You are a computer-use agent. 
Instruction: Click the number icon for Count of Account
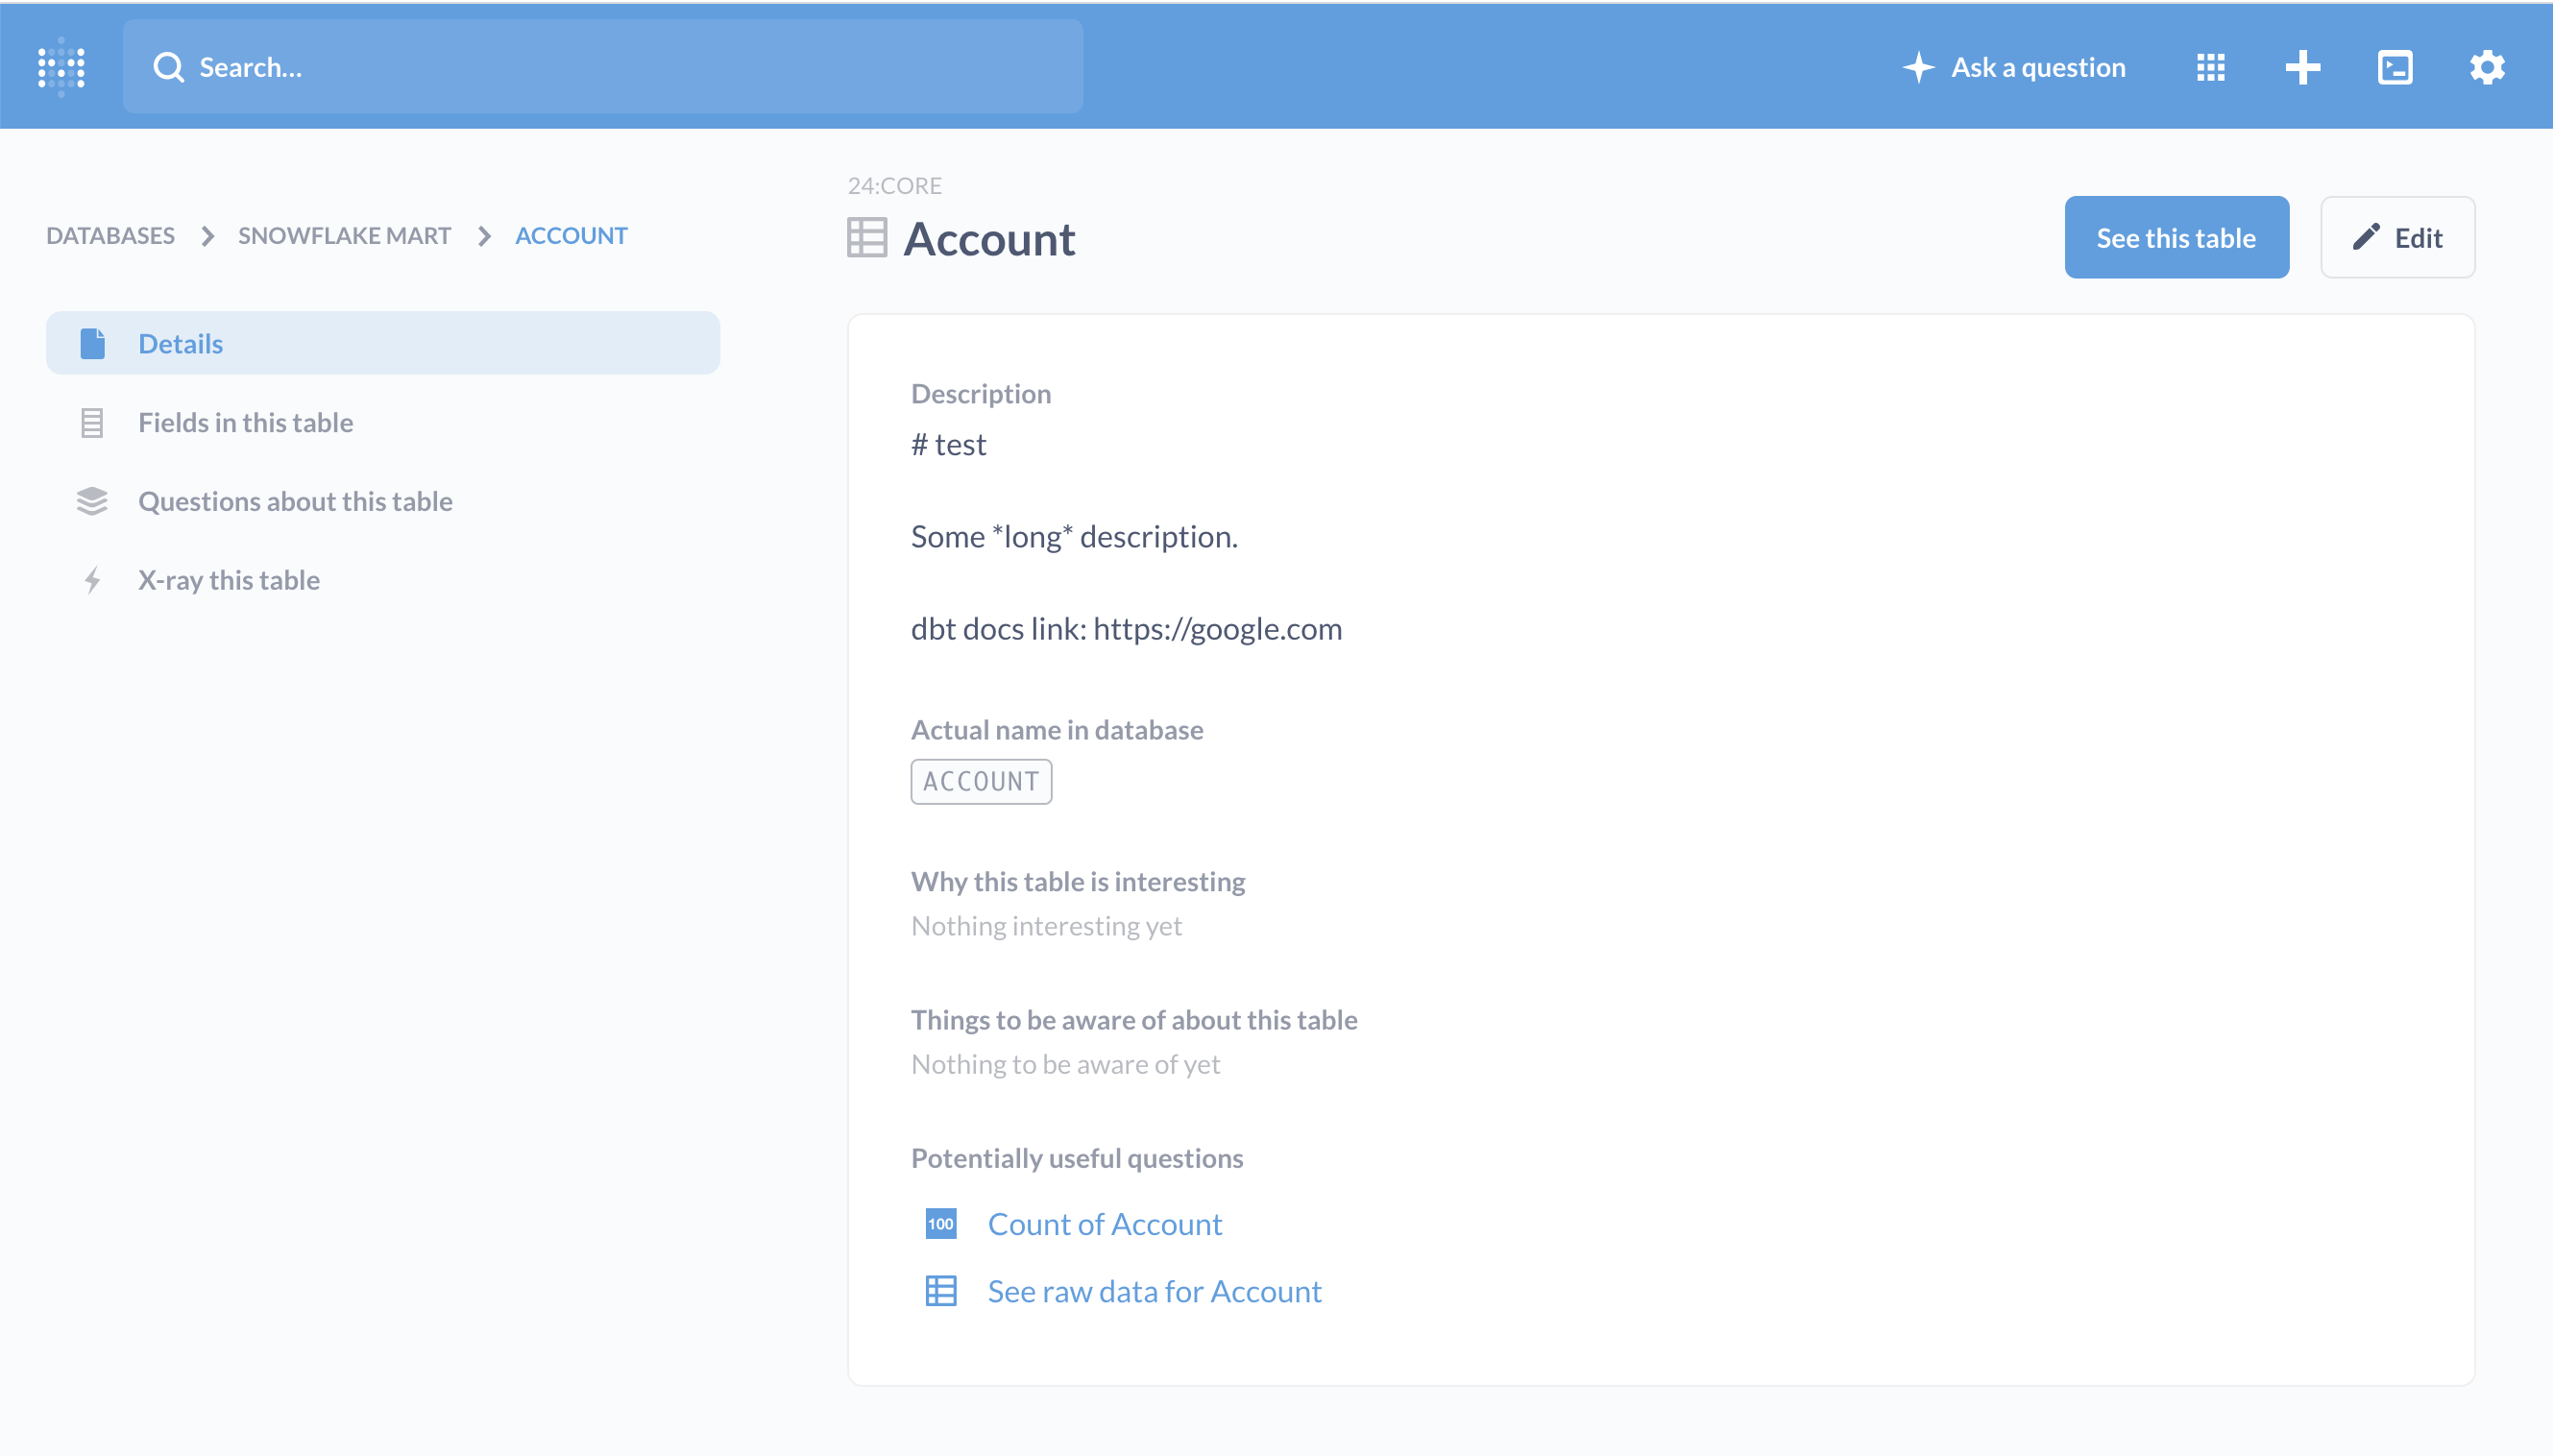pos(940,1223)
